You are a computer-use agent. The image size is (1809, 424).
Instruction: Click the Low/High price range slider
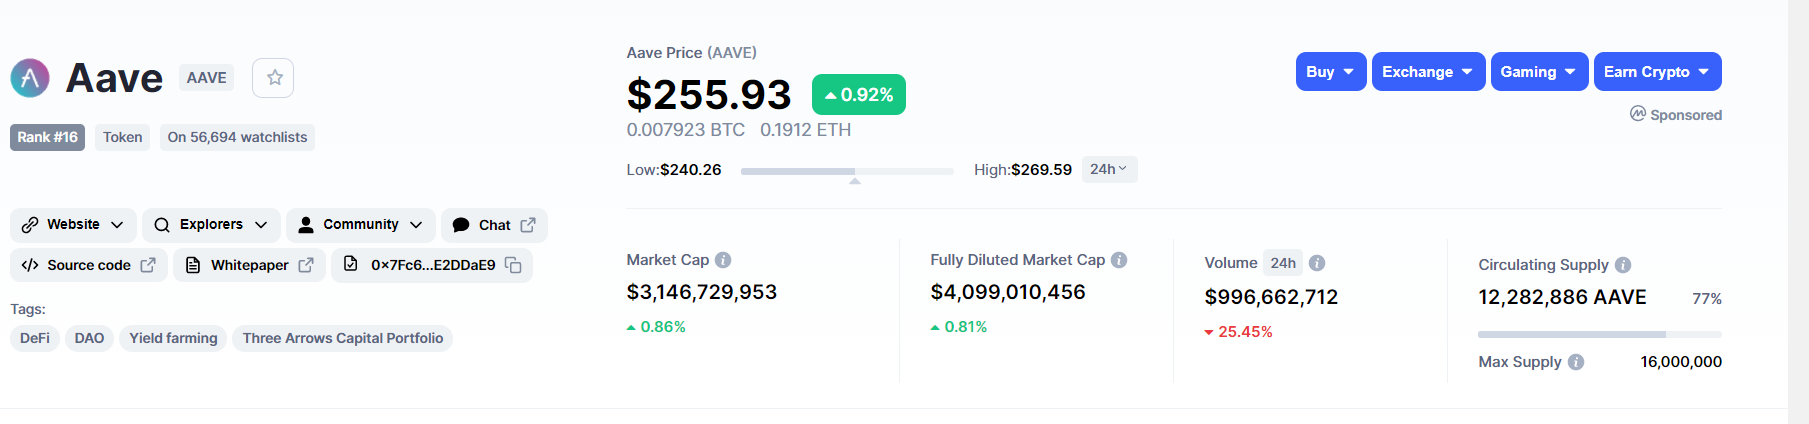847,171
